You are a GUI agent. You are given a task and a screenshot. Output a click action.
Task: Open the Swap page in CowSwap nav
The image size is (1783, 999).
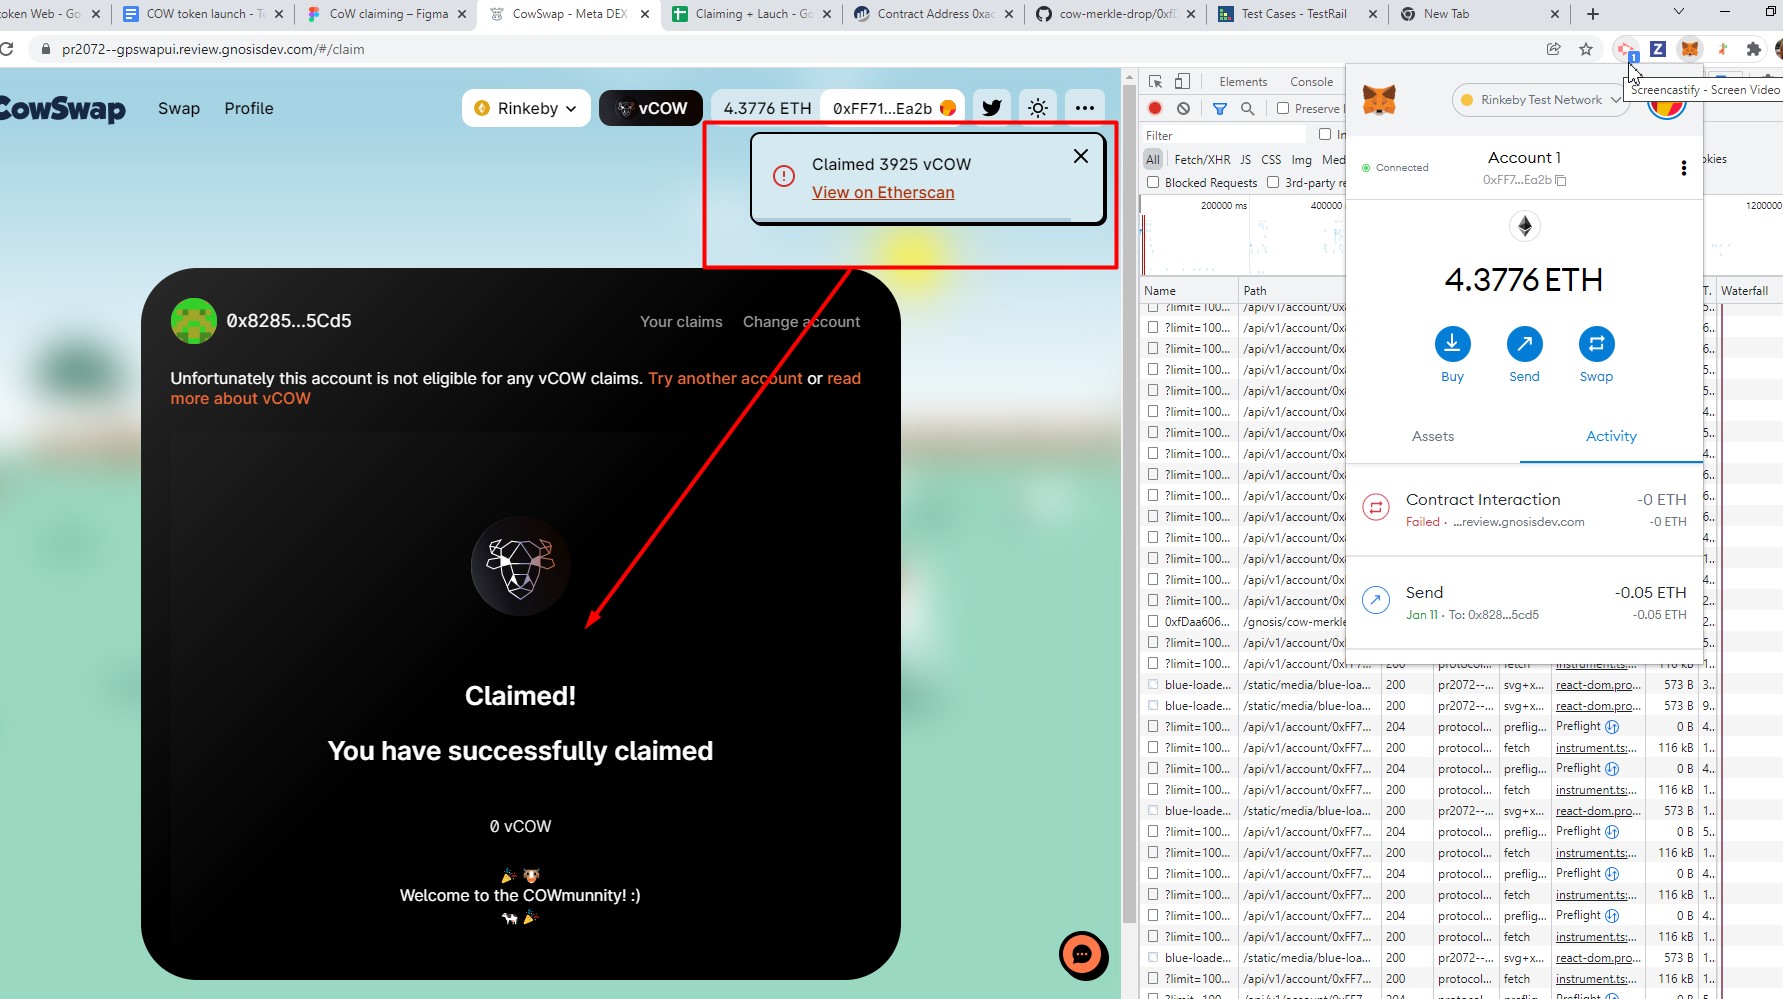point(179,108)
